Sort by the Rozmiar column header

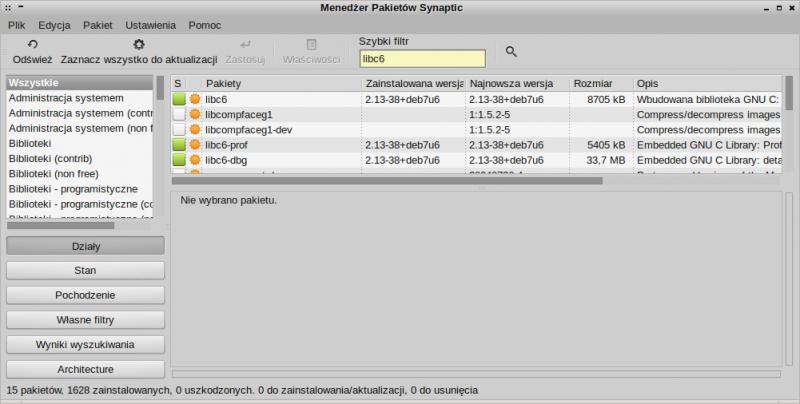[600, 83]
